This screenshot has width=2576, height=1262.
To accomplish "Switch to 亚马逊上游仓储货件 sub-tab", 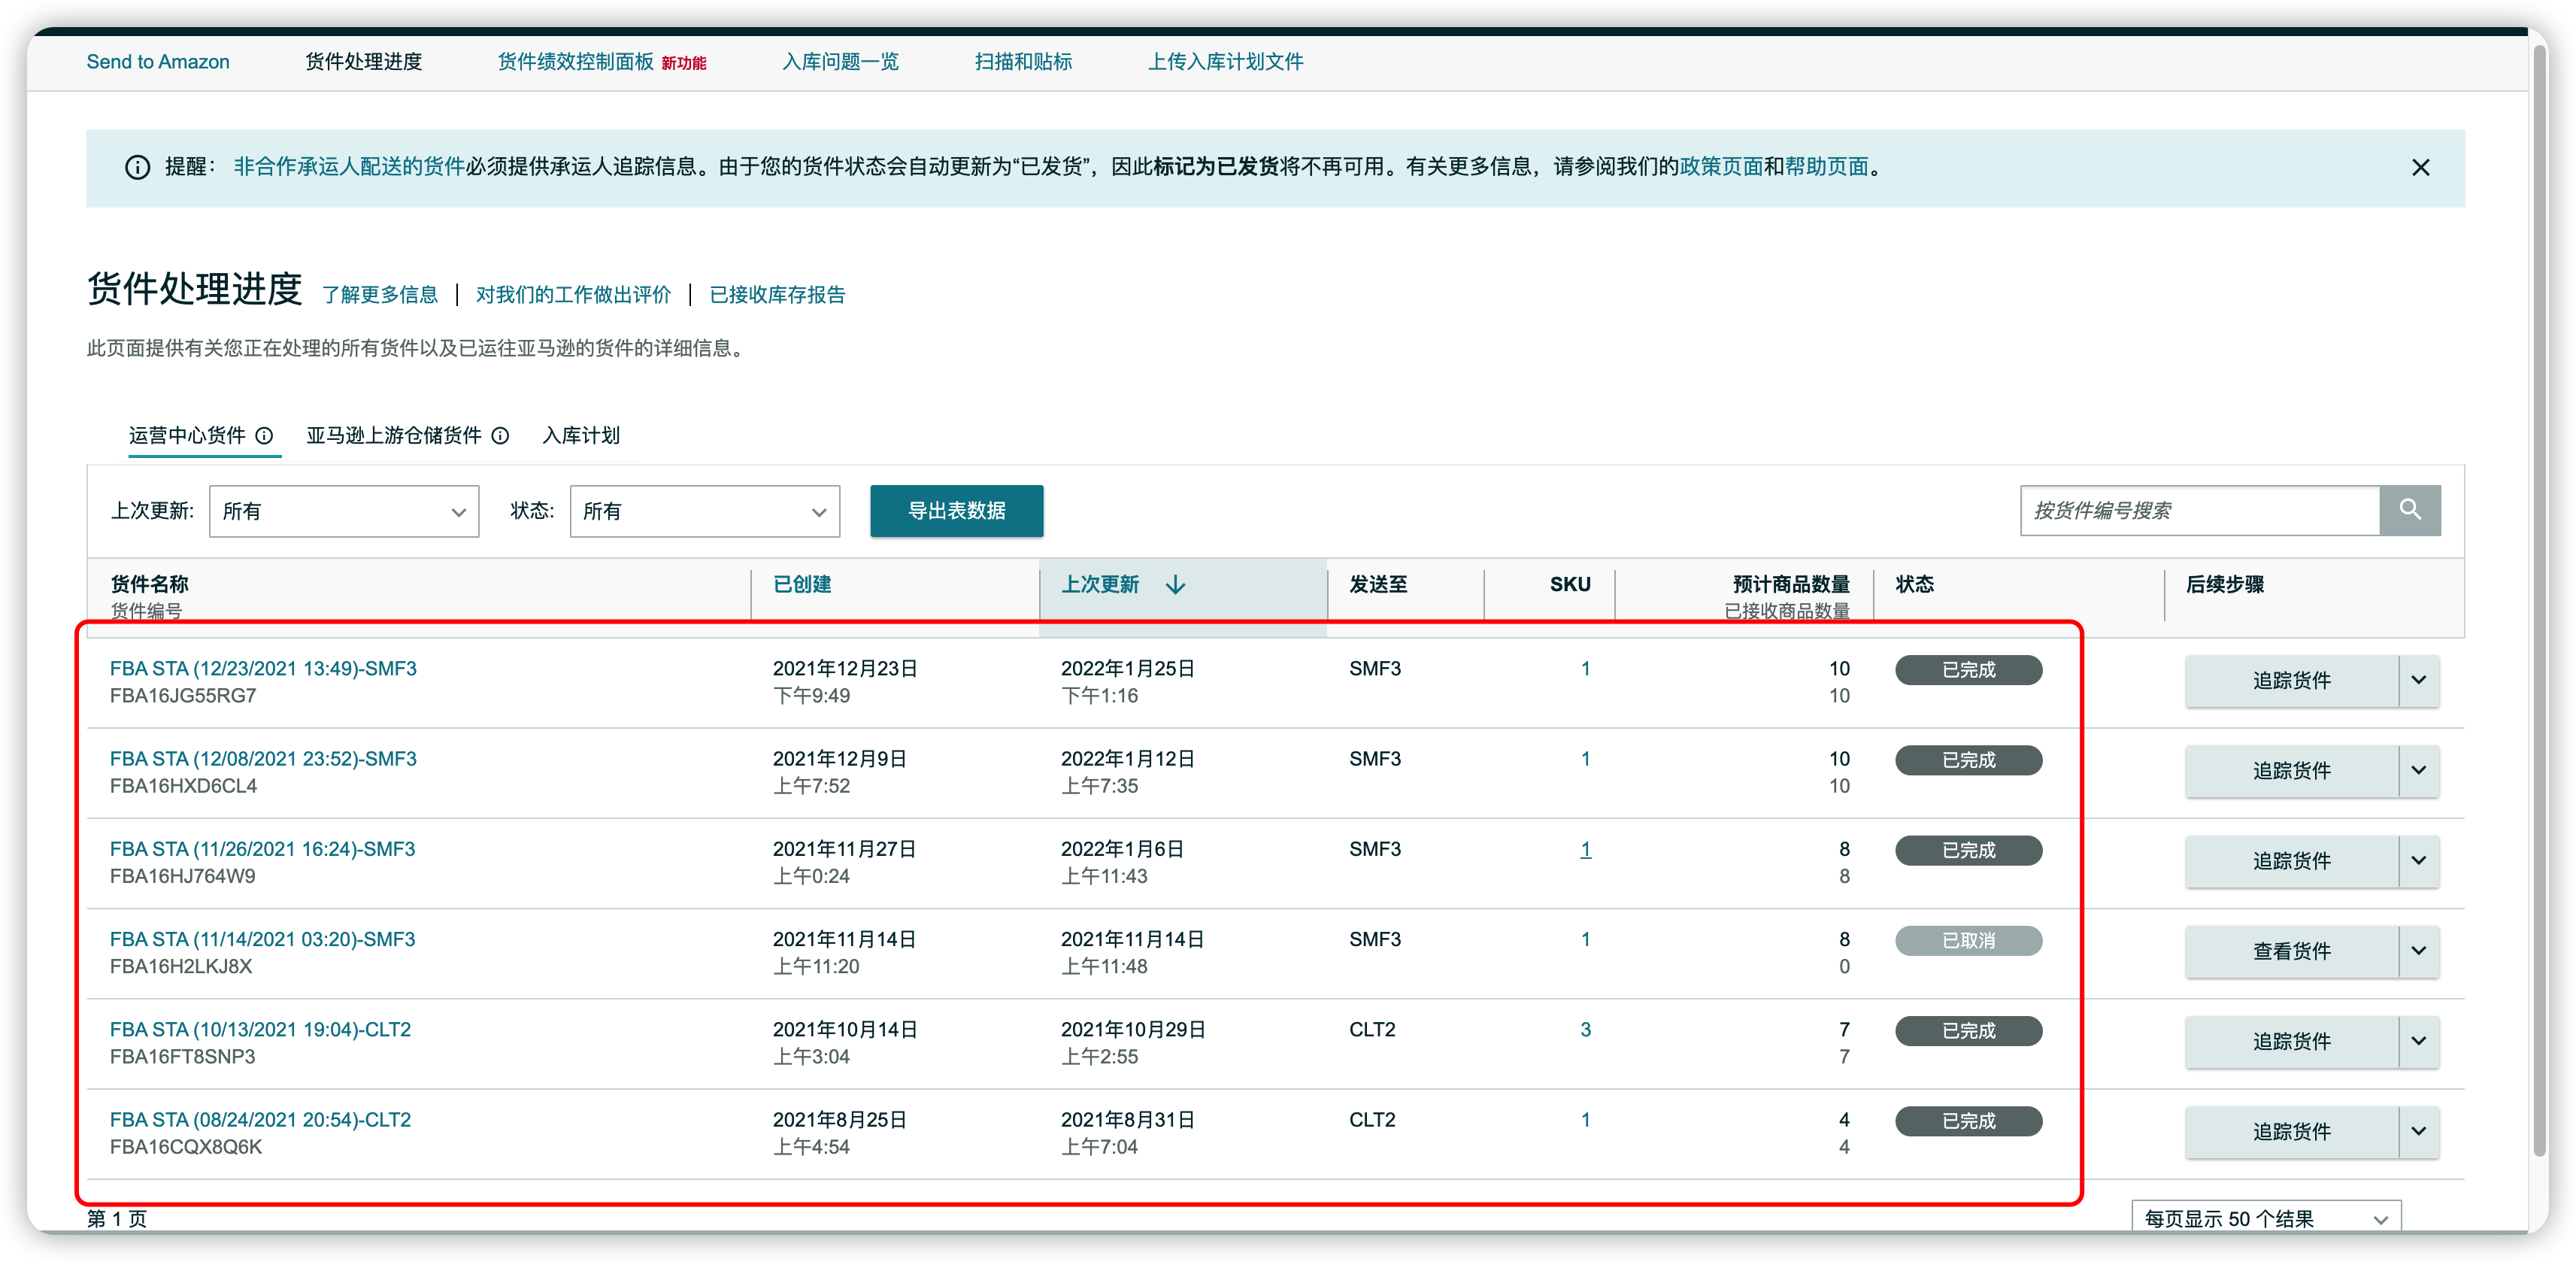I will coord(393,435).
